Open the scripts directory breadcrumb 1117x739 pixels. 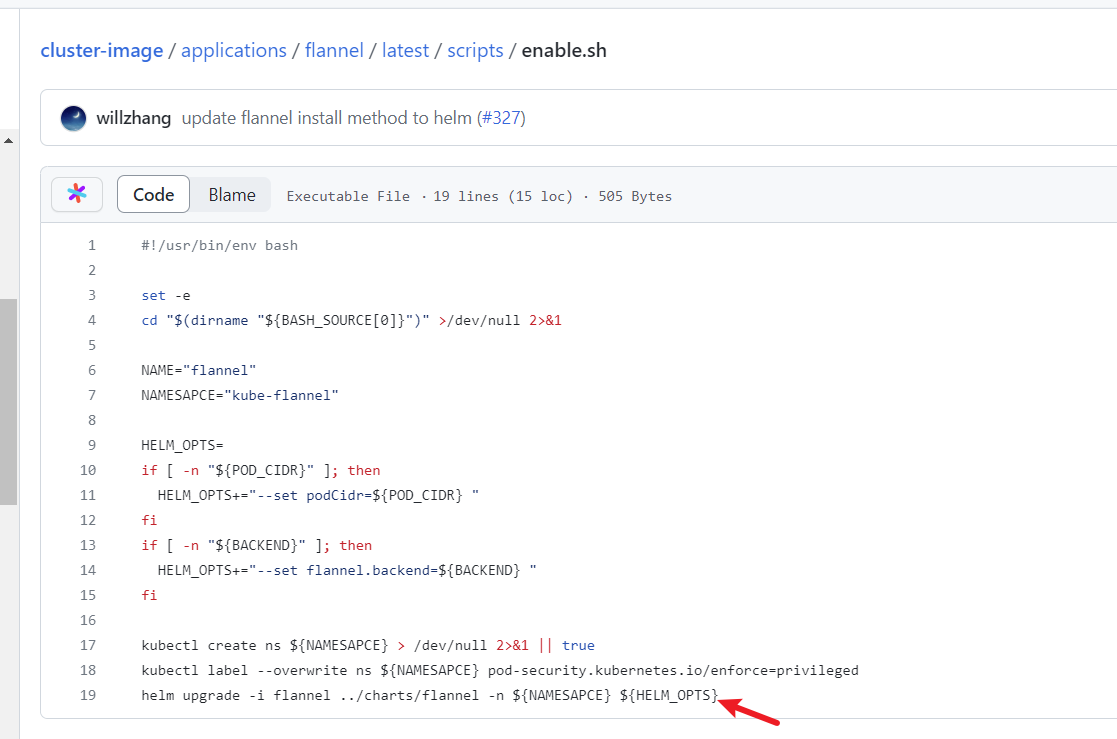475,50
